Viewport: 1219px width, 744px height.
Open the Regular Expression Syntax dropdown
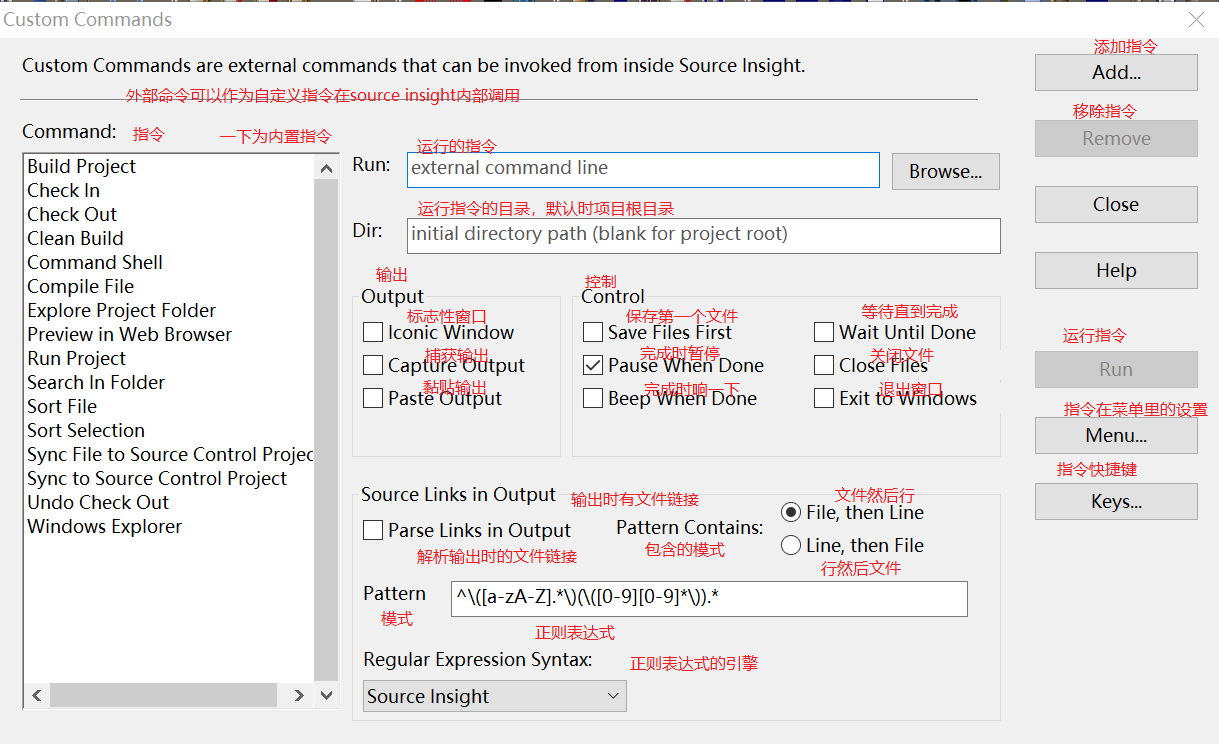coord(494,696)
